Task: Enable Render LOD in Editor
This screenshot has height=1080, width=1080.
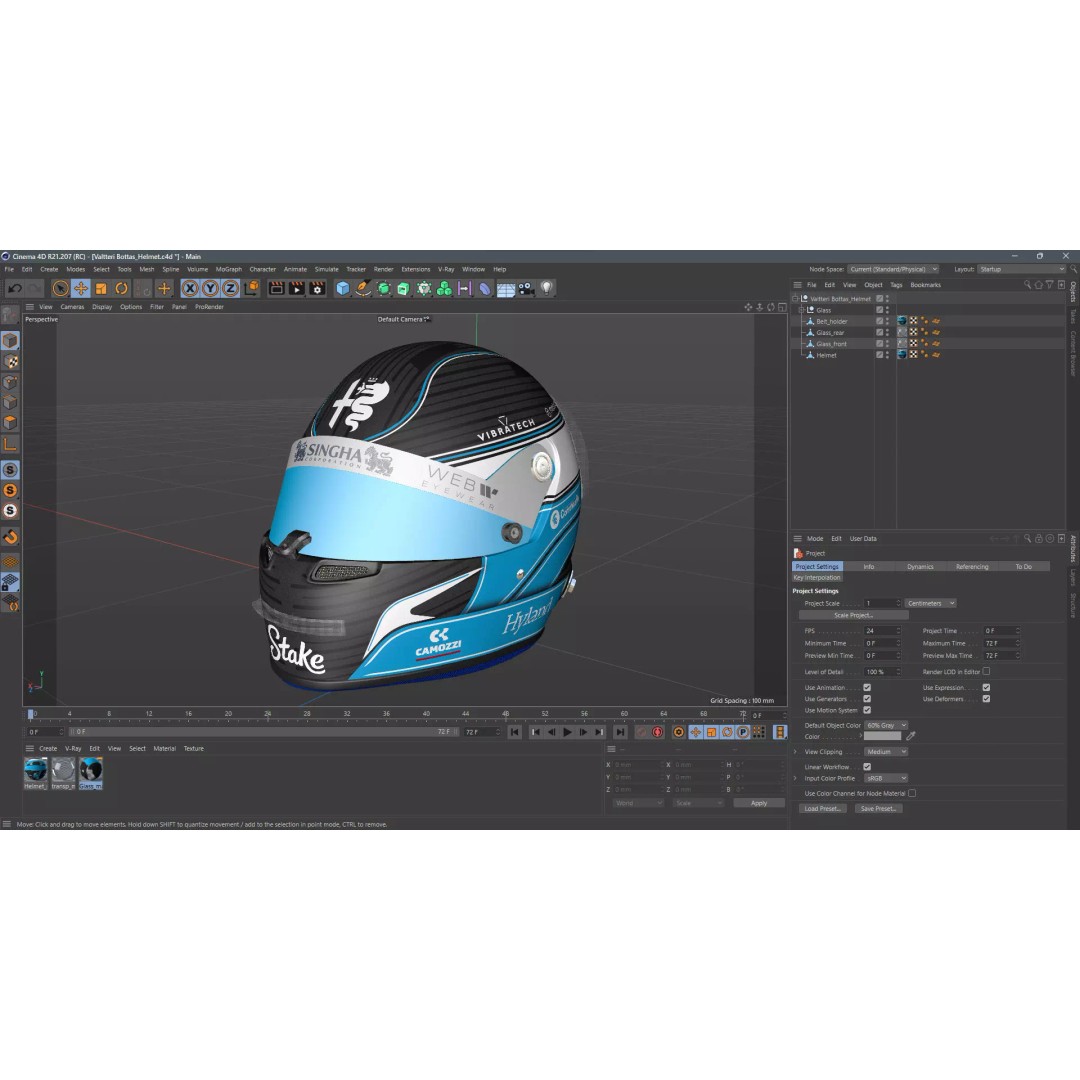Action: (986, 671)
